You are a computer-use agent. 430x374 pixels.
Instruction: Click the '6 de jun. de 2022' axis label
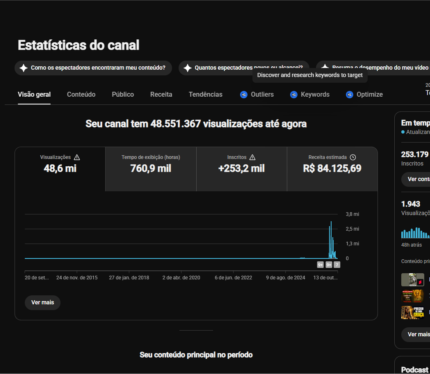[233, 278]
